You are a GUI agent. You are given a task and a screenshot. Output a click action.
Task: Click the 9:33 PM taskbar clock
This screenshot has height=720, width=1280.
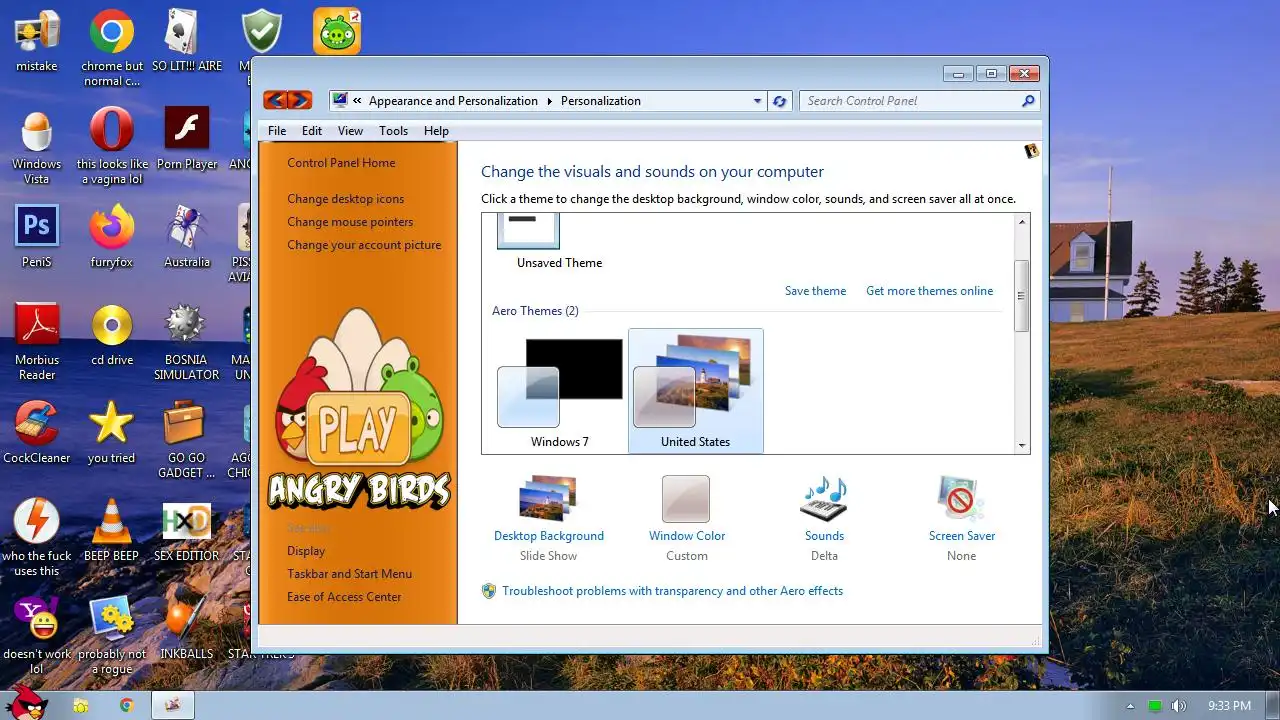1229,706
